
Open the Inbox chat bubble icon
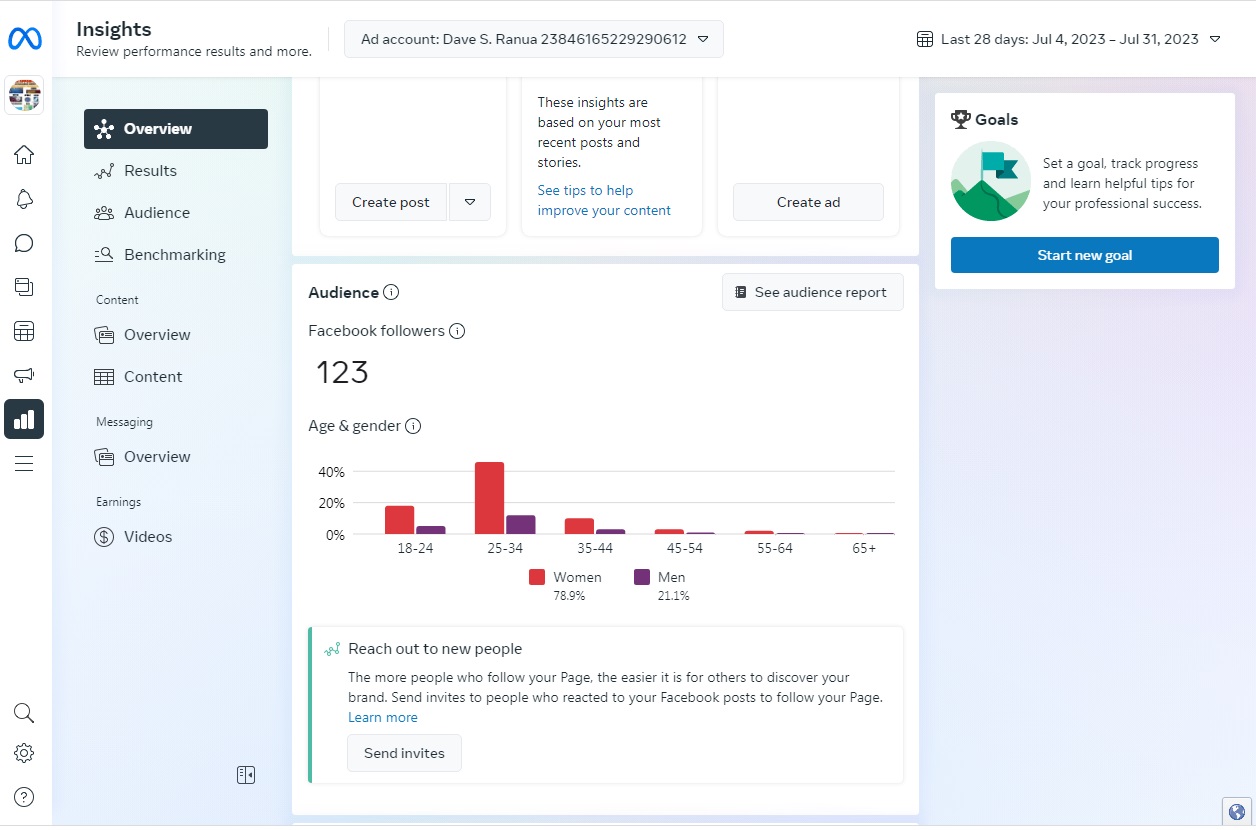point(24,243)
